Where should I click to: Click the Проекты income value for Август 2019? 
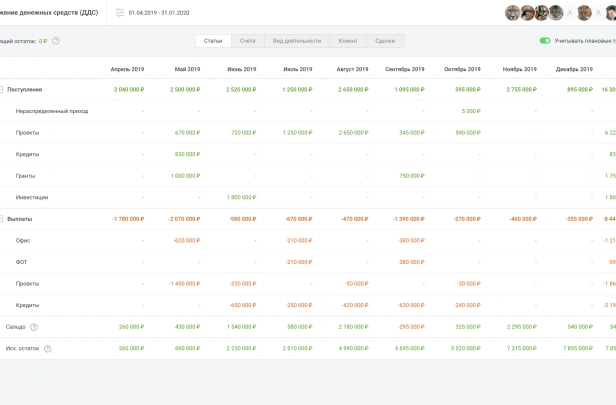(354, 133)
